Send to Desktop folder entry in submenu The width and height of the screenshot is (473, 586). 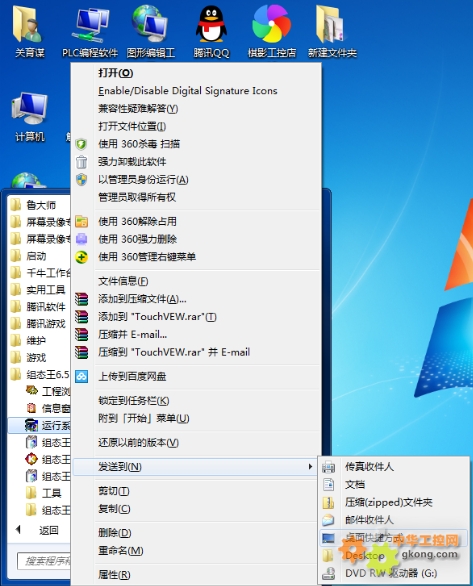[365, 556]
